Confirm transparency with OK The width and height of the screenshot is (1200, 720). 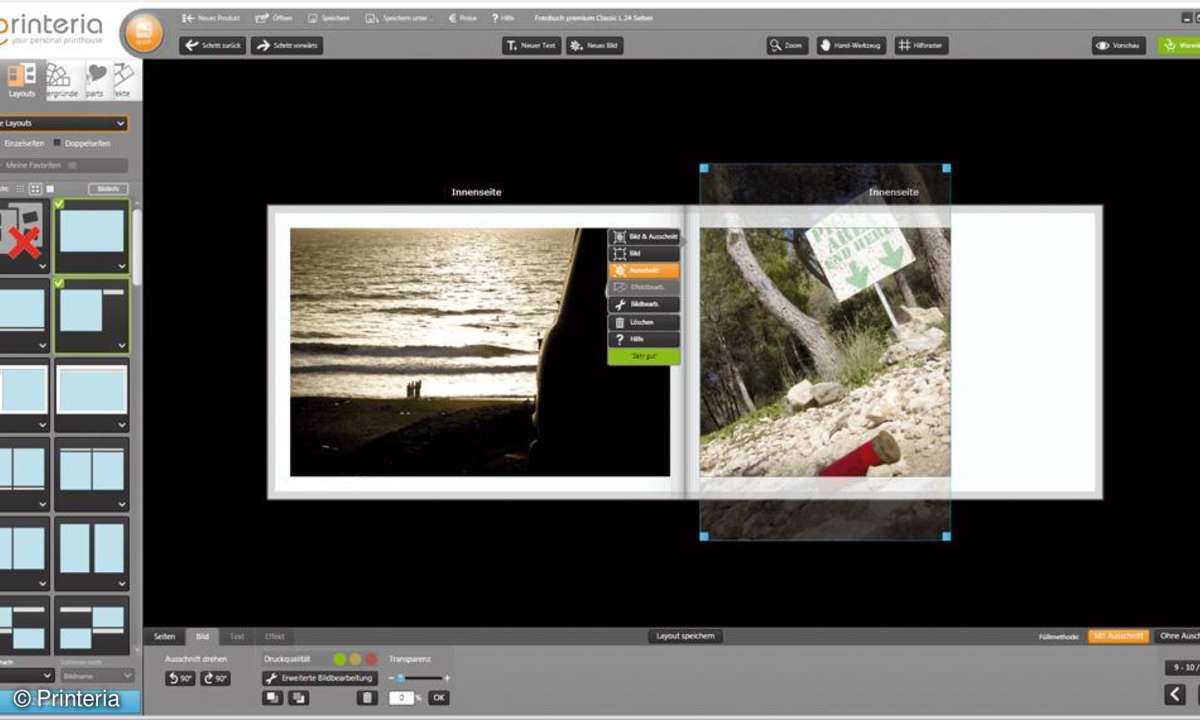(439, 698)
